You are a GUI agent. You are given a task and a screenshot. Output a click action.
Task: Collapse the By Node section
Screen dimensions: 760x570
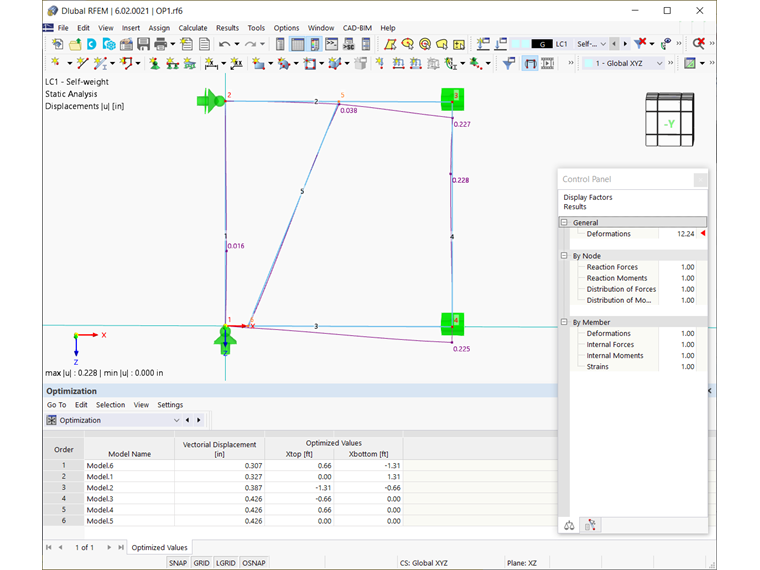[564, 255]
